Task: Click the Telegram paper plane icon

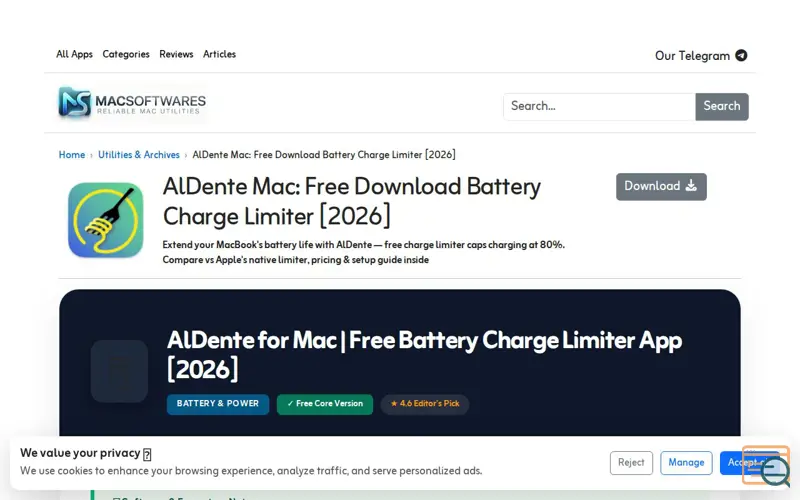Action: point(741,56)
